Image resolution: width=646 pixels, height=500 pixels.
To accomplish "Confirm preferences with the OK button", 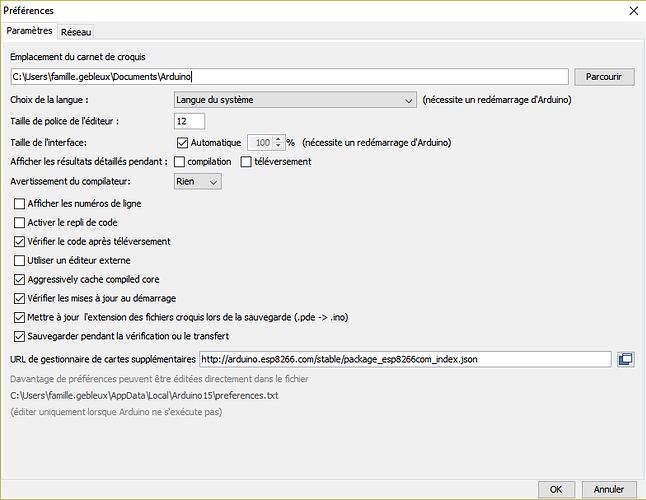I will [554, 489].
